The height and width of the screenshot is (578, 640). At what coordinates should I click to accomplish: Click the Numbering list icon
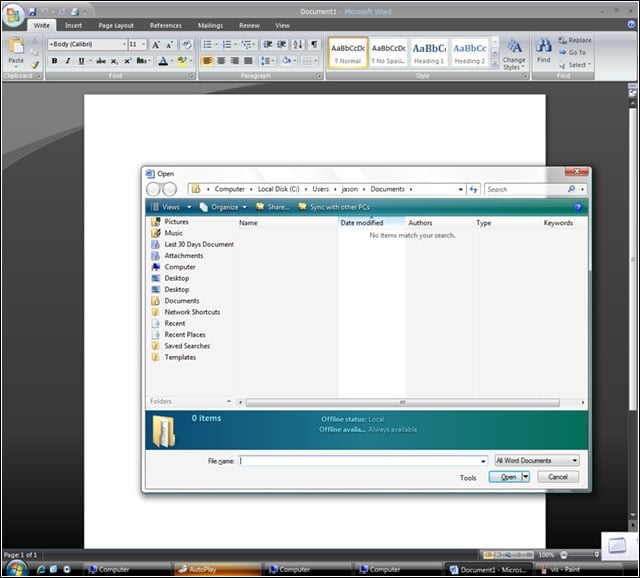(x=227, y=44)
